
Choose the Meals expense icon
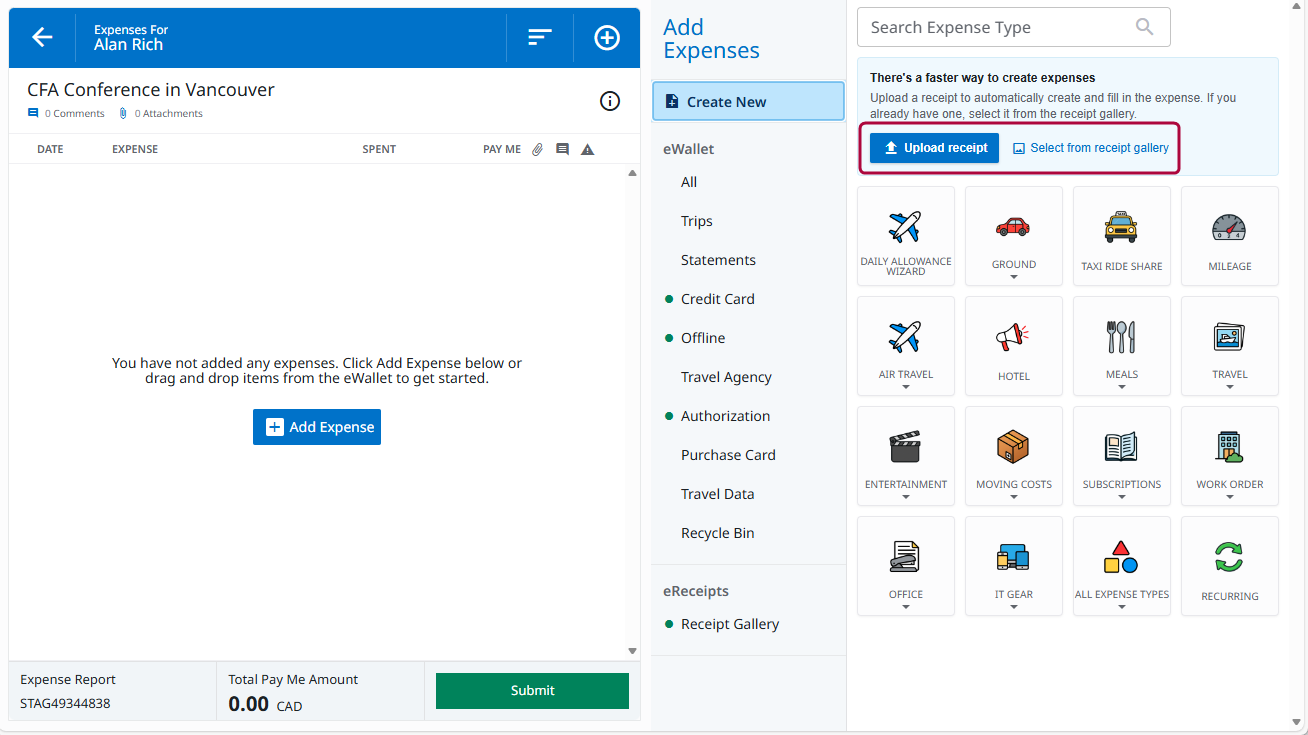click(1121, 340)
